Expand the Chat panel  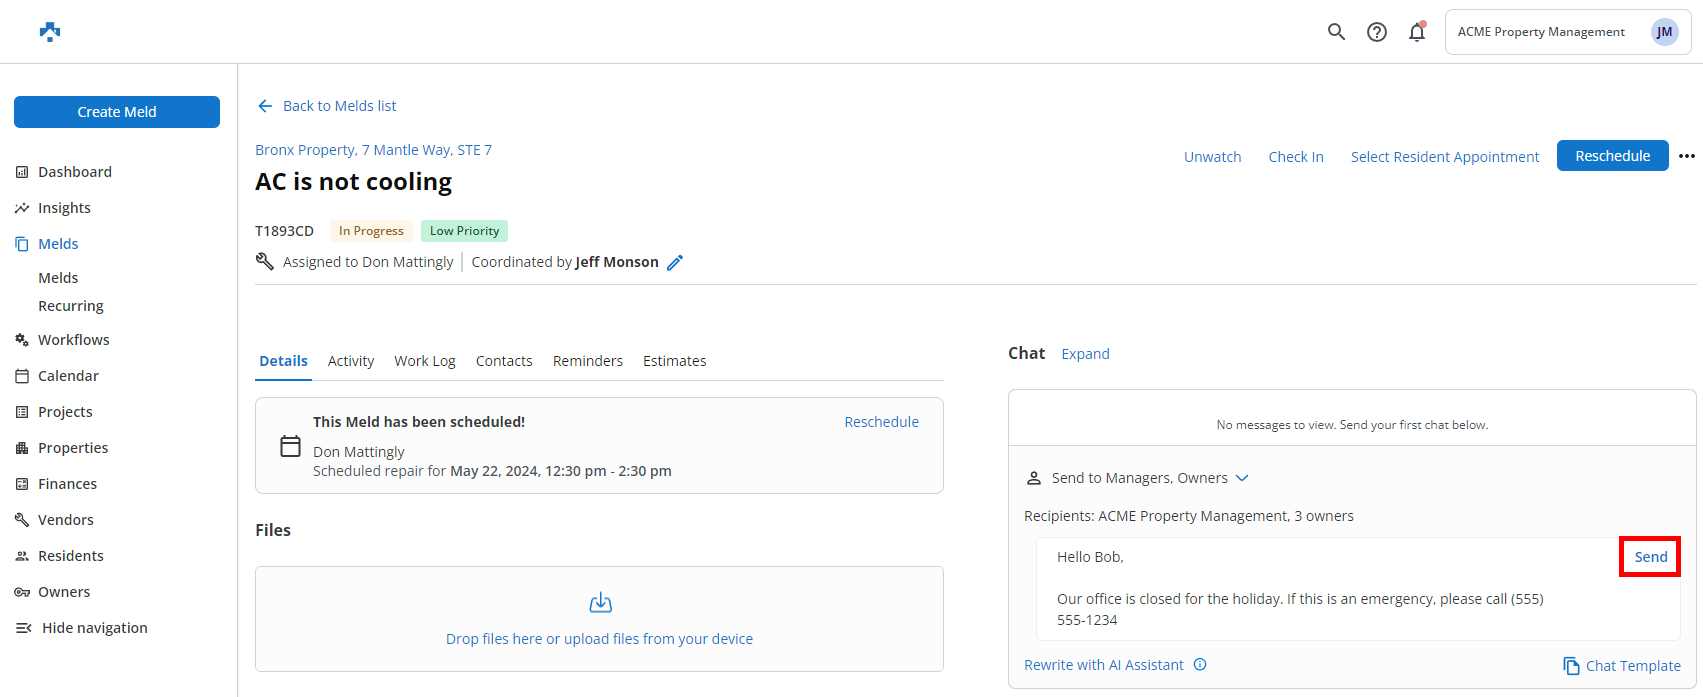tap(1085, 354)
